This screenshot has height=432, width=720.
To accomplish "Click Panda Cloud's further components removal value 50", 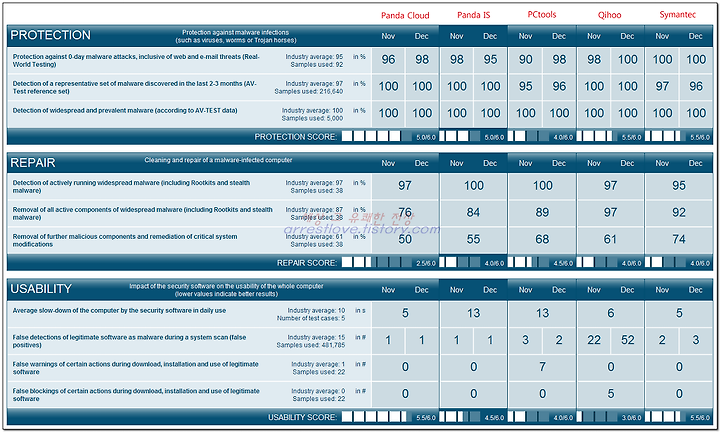I will [405, 239].
